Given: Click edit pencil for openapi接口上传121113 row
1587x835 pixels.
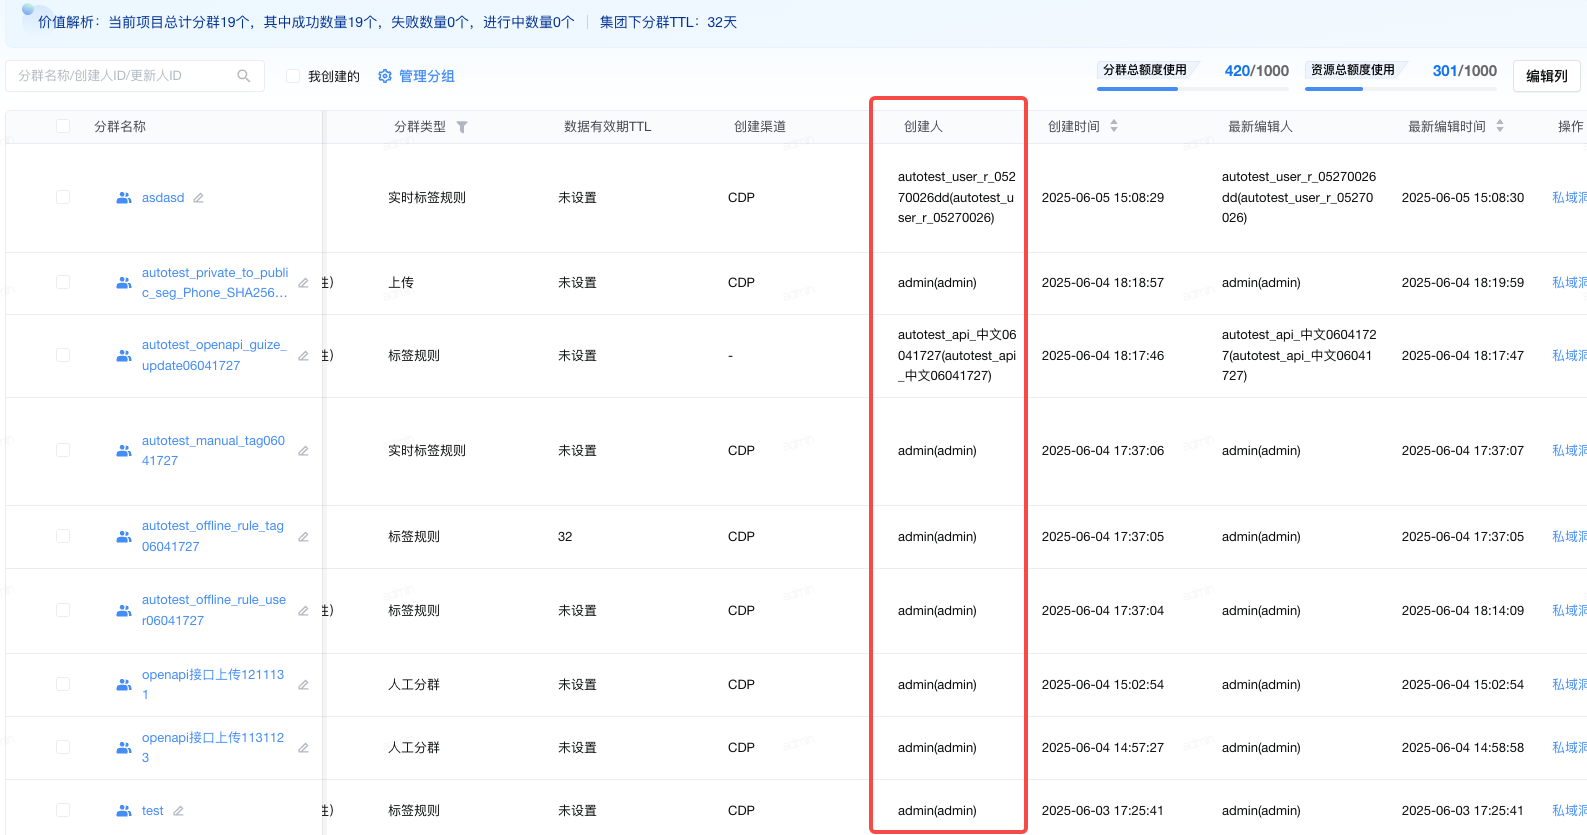Looking at the screenshot, I should click(303, 685).
